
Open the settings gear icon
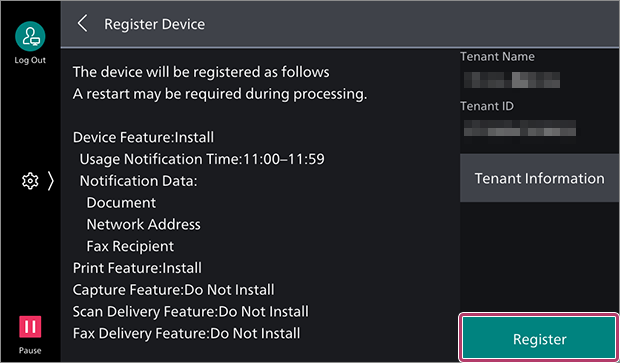click(30, 181)
